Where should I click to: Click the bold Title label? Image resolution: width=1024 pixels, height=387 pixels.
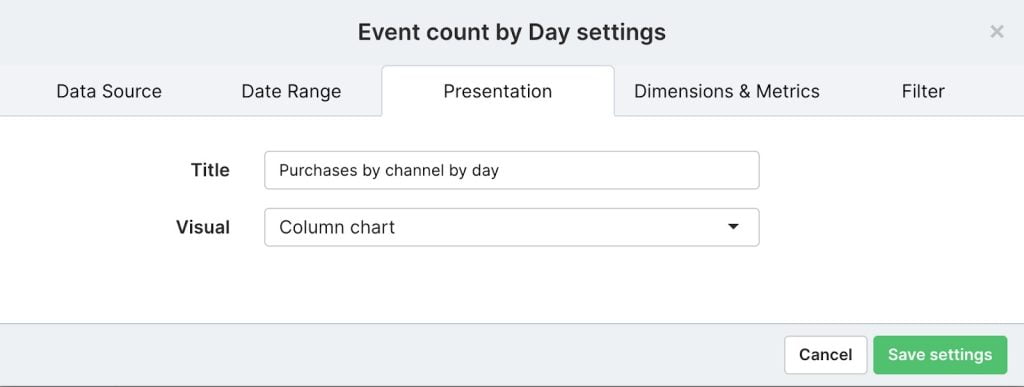pyautogui.click(x=210, y=170)
